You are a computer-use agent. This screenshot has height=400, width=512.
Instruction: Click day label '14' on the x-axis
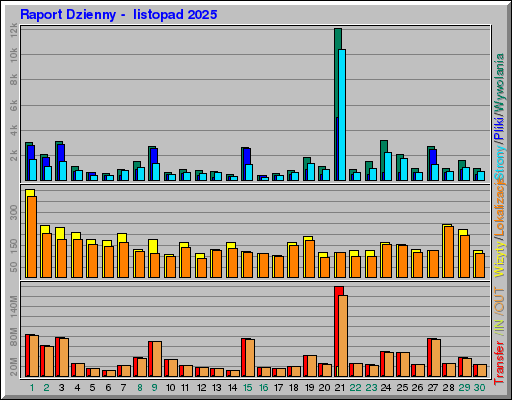coord(232,388)
